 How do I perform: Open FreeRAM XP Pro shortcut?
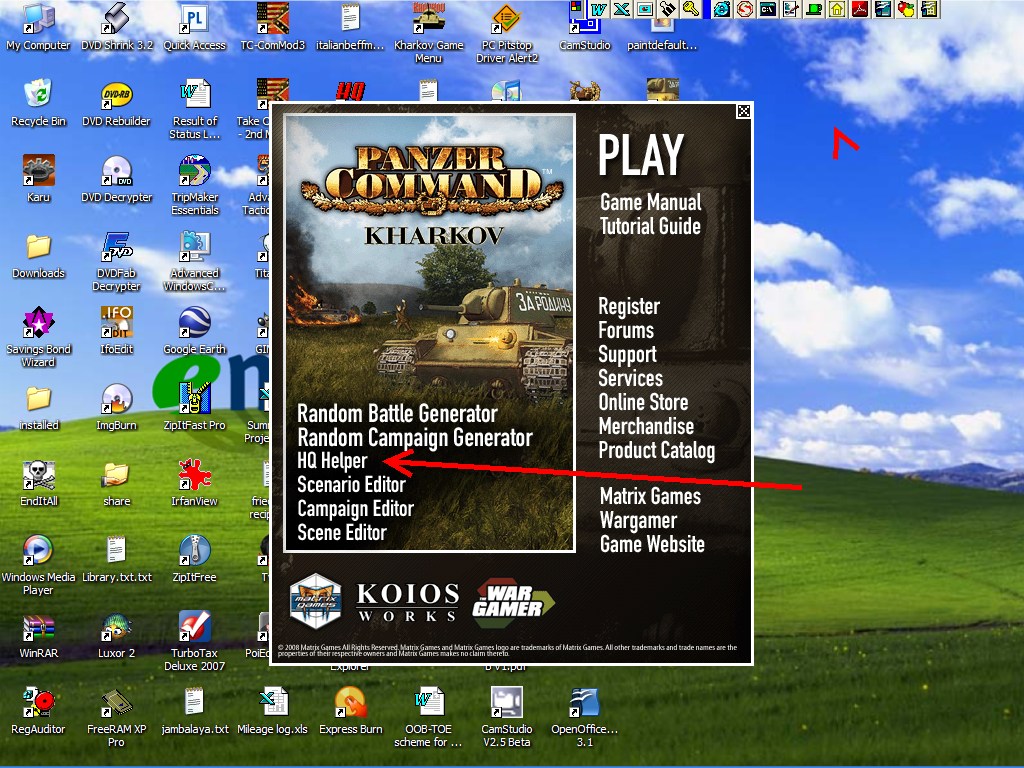coord(116,717)
